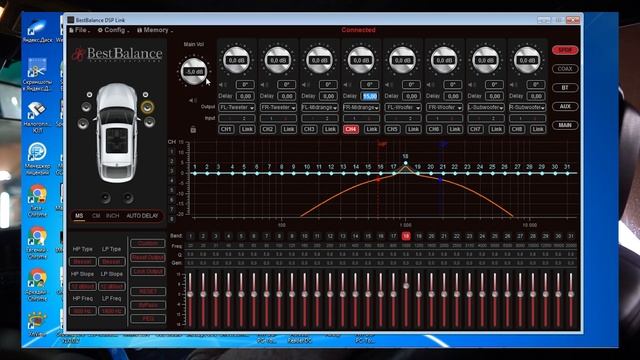Switch delay units to MS

click(x=79, y=216)
